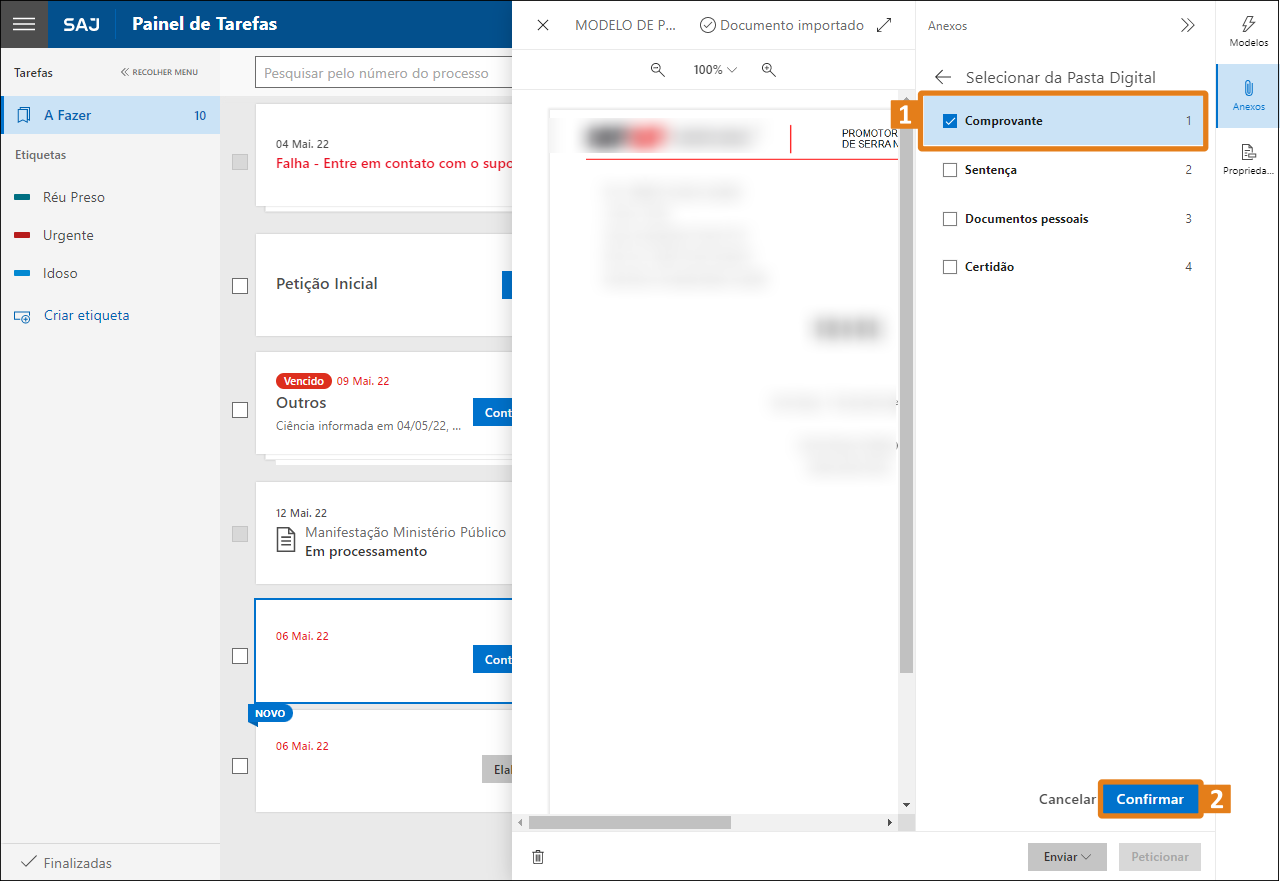The image size is (1280, 881).
Task: Check the Sentença checkbox
Action: tap(950, 170)
